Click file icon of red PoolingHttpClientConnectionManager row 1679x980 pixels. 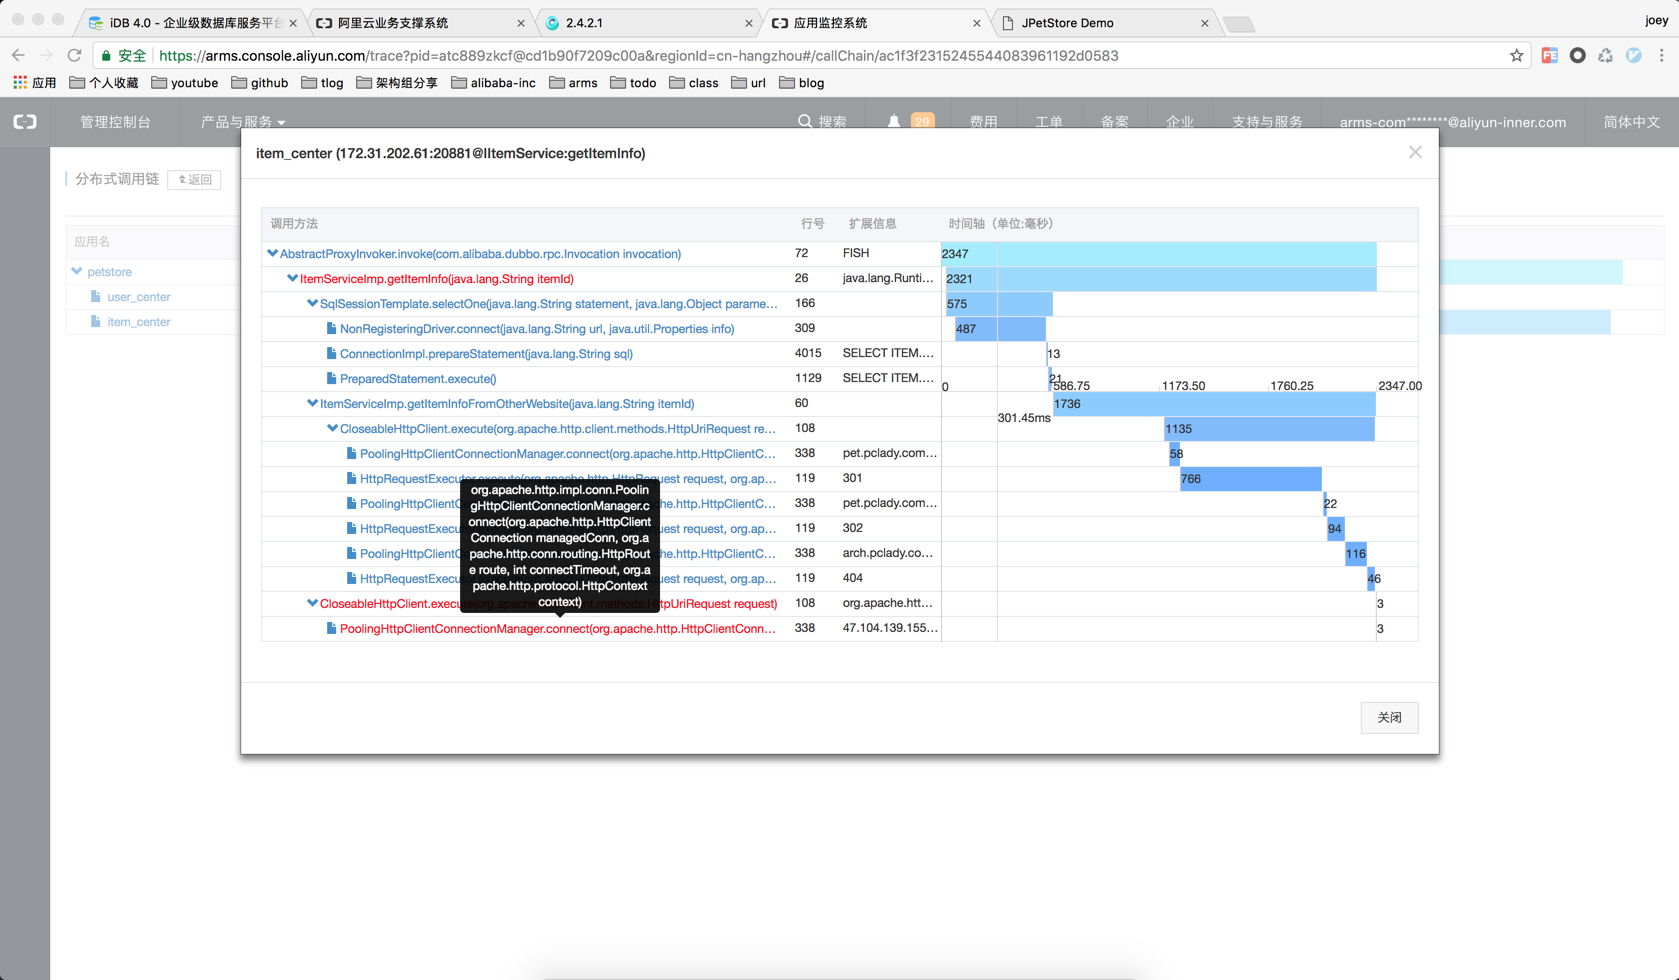coord(331,629)
